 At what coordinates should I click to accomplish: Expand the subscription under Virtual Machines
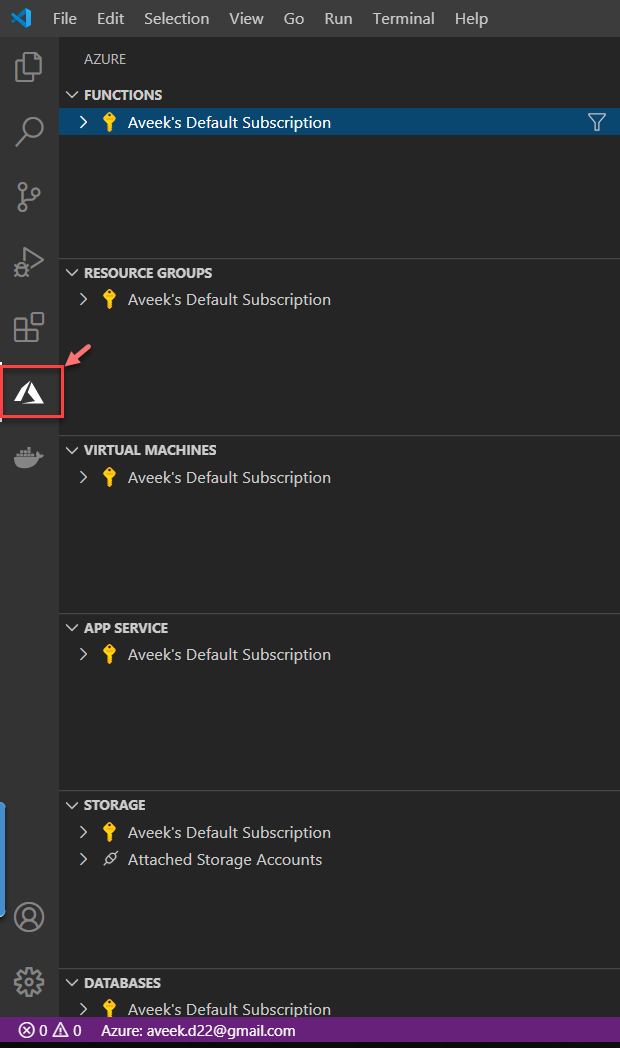84,478
